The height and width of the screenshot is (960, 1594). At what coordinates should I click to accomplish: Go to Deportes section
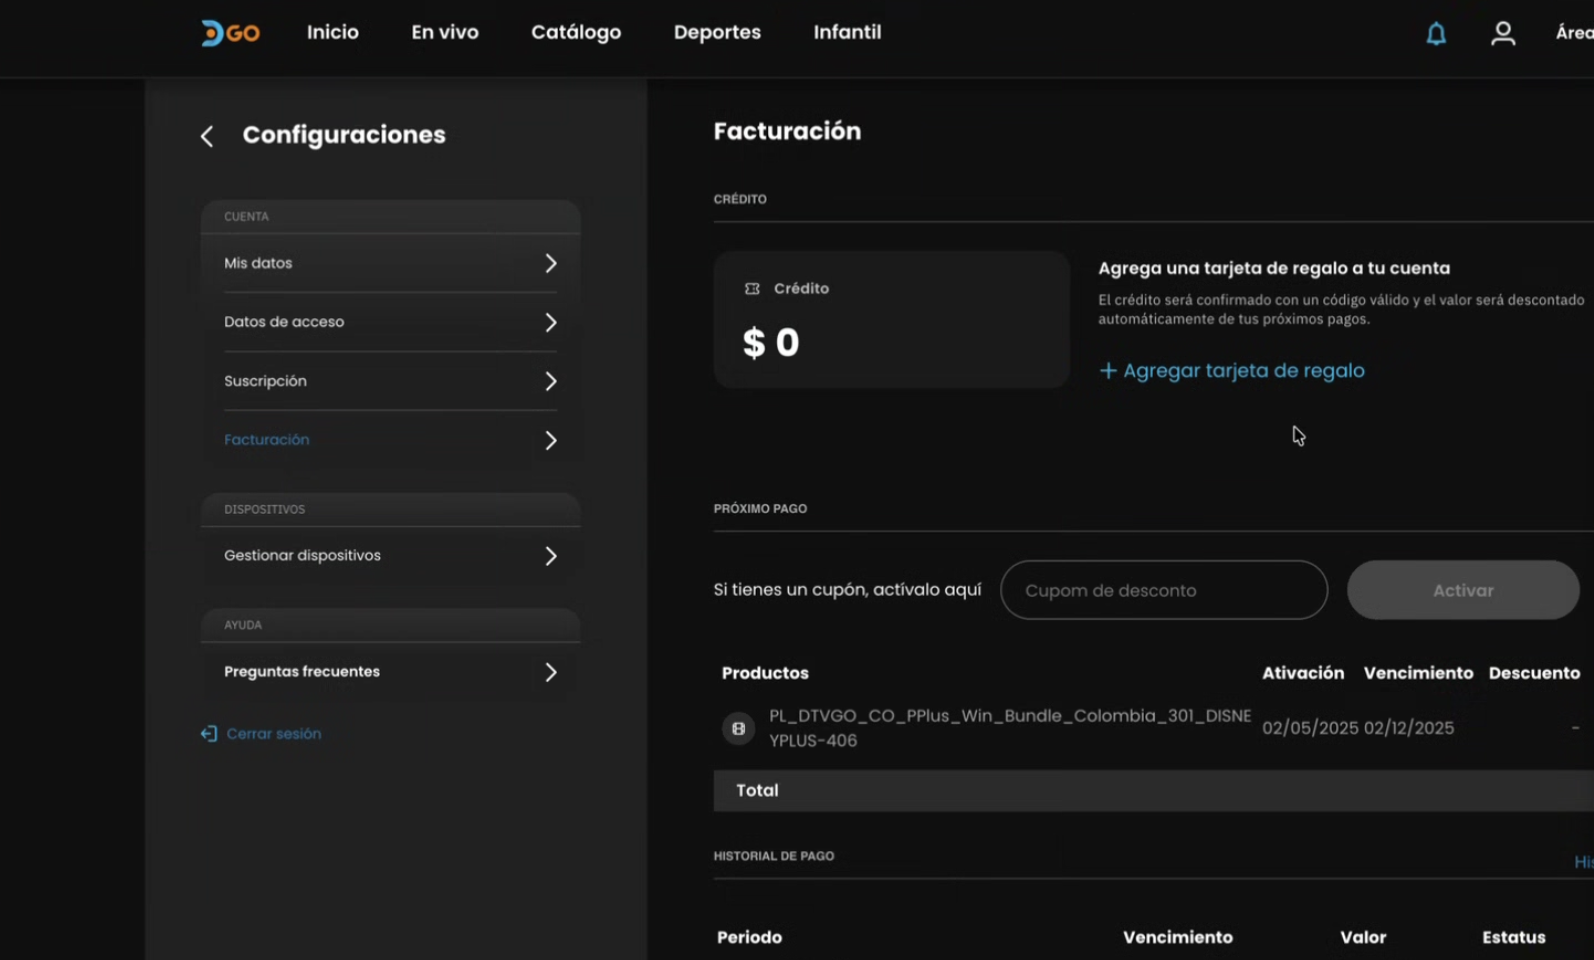coord(717,32)
